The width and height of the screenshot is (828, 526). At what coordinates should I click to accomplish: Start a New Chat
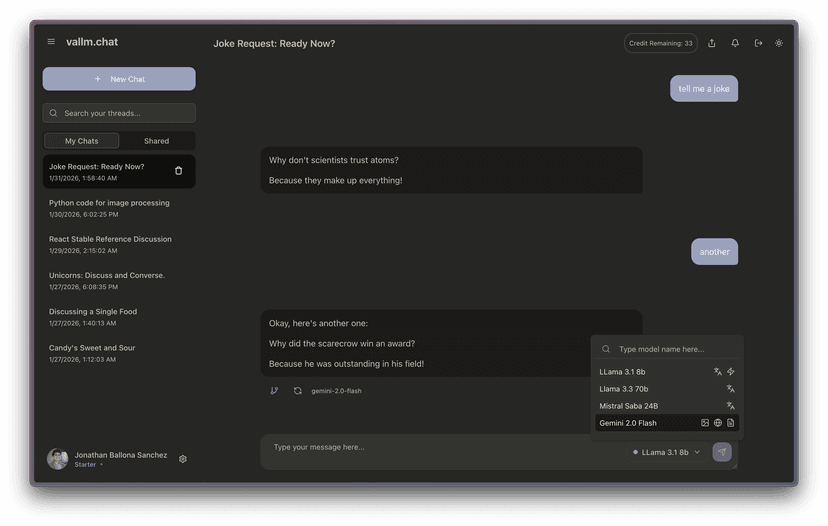[119, 79]
